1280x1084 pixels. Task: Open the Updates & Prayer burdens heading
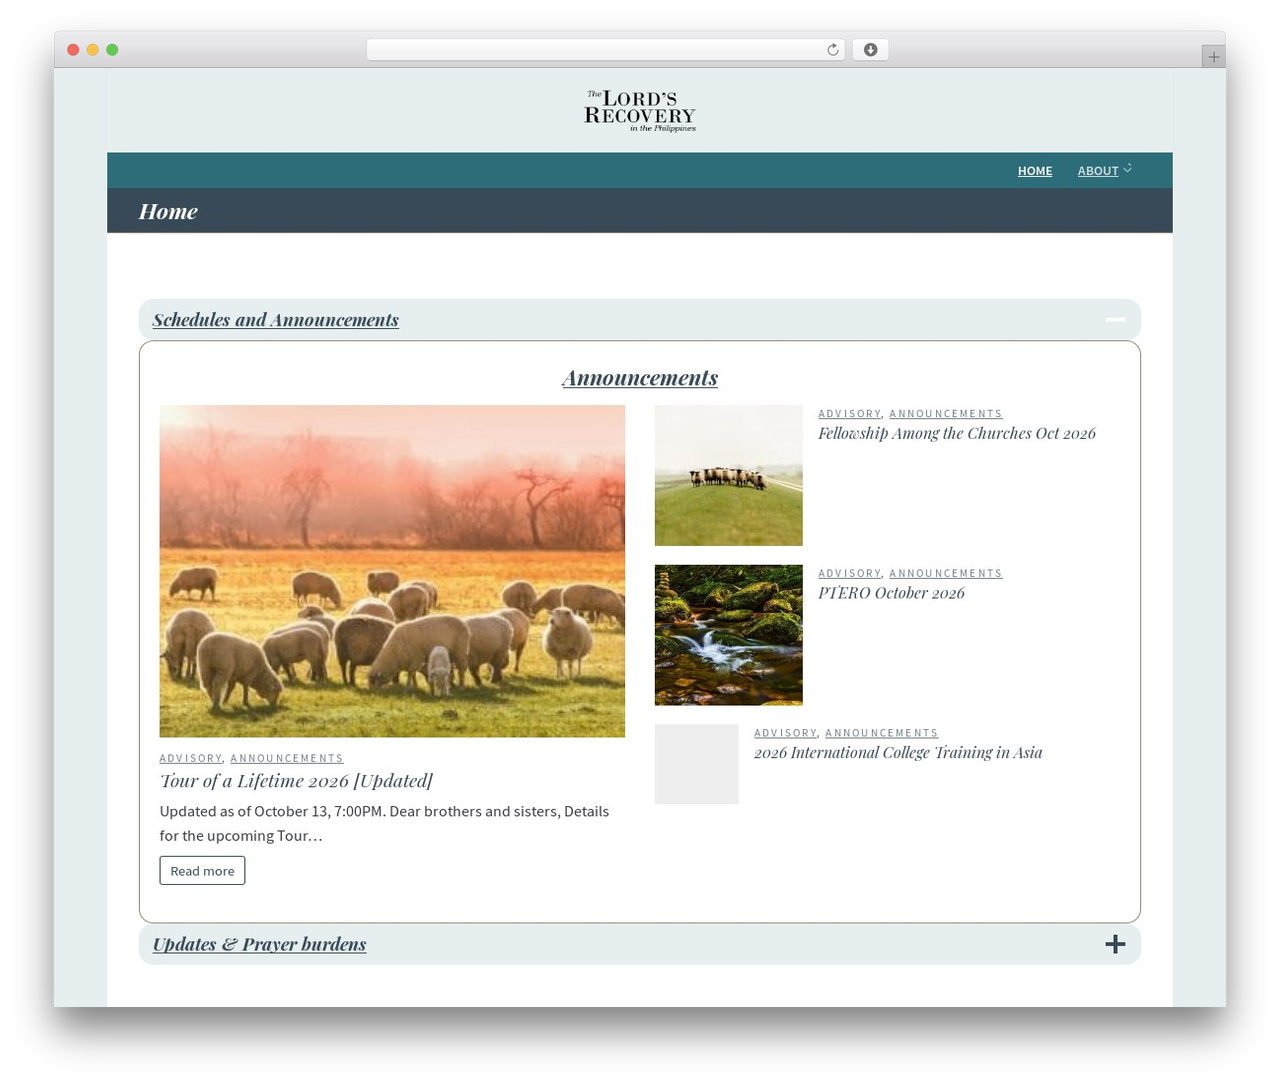coord(260,944)
